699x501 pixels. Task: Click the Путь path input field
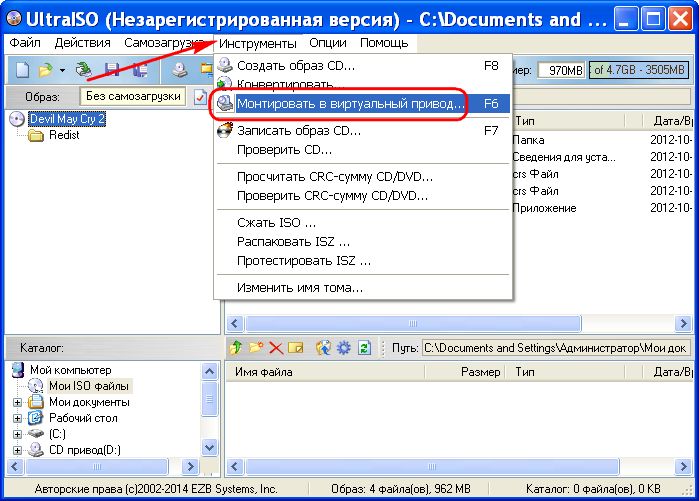(x=554, y=348)
